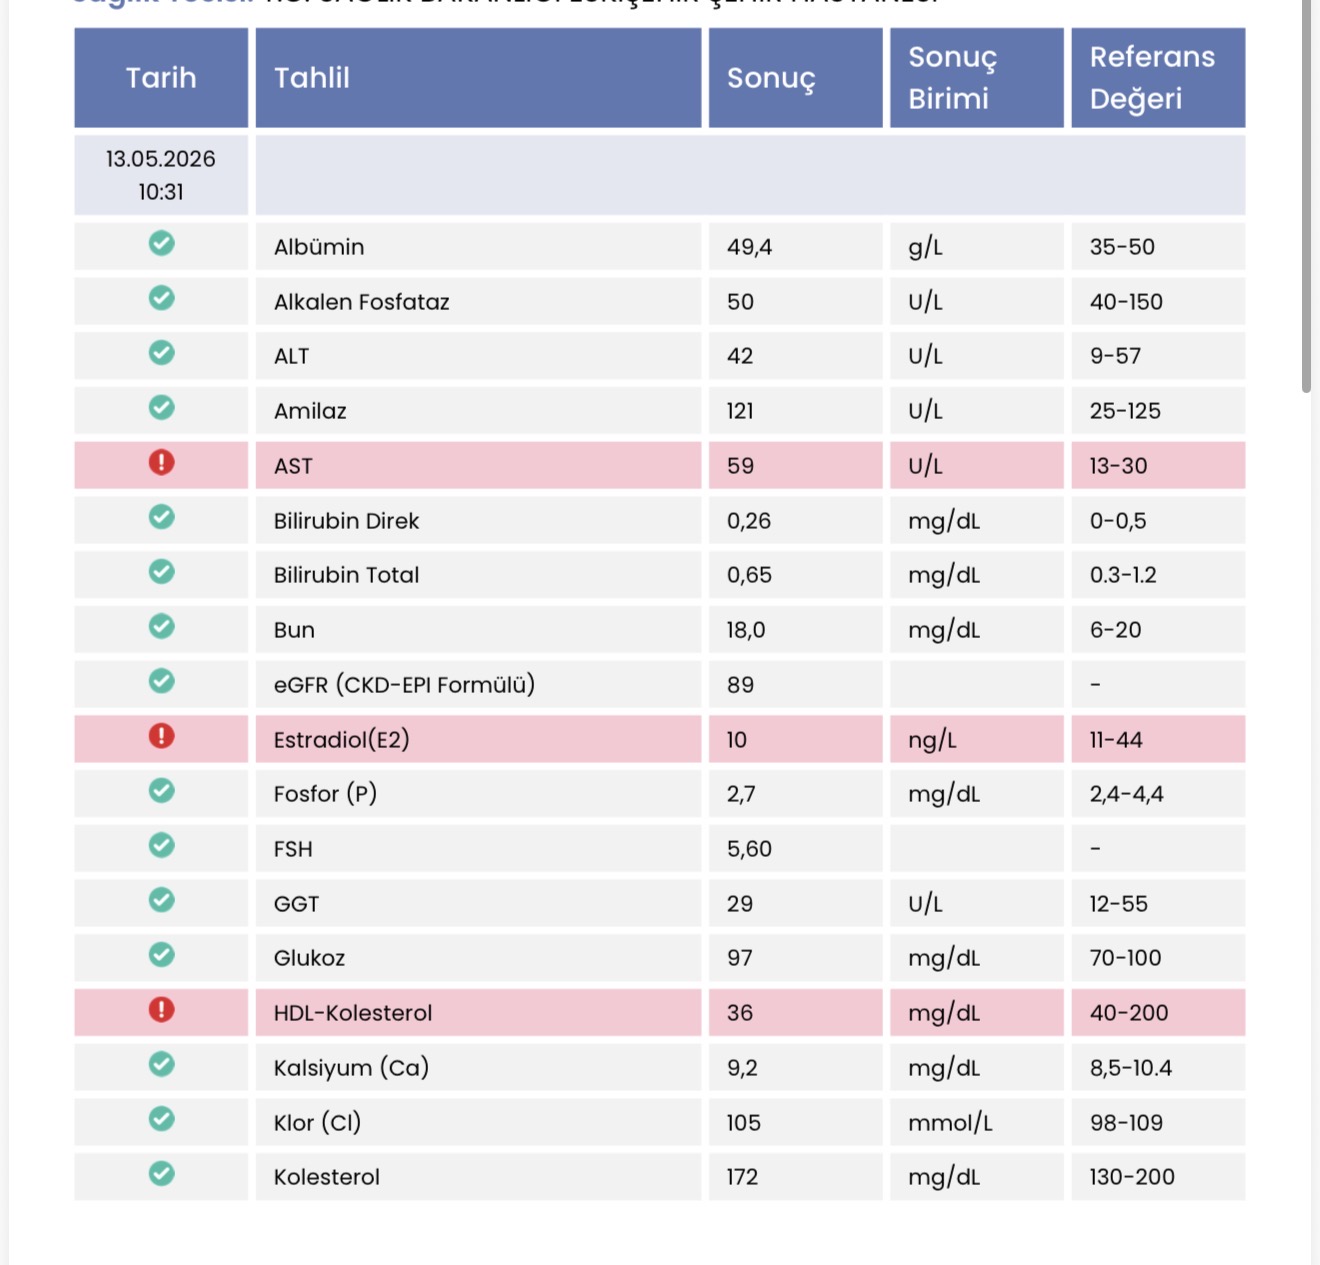This screenshot has width=1320, height=1265.
Task: Click the HDL-Kolesterol reference range 40-200
Action: pos(1129,1013)
